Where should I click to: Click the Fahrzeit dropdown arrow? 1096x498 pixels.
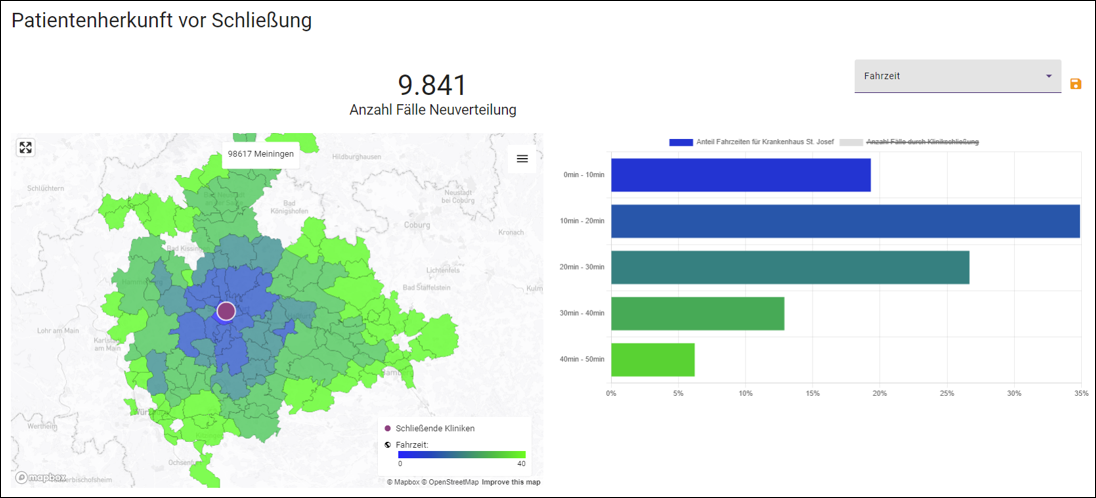point(1049,76)
